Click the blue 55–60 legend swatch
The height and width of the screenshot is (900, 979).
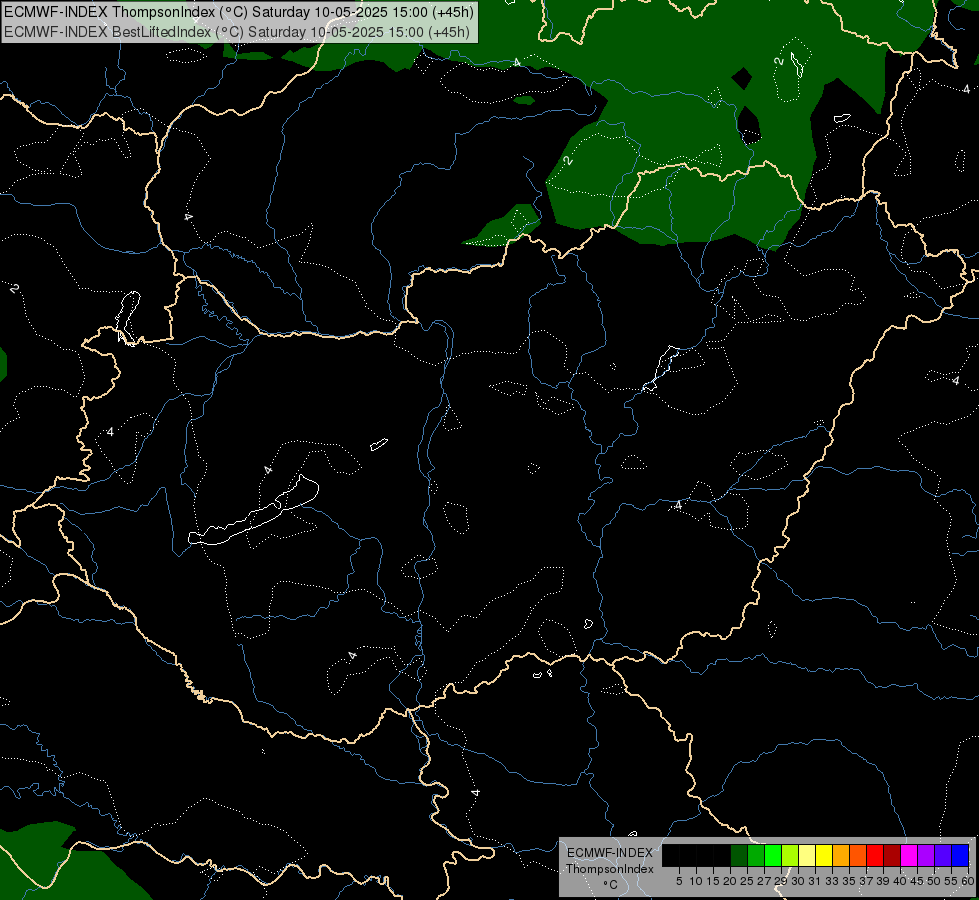coord(960,855)
